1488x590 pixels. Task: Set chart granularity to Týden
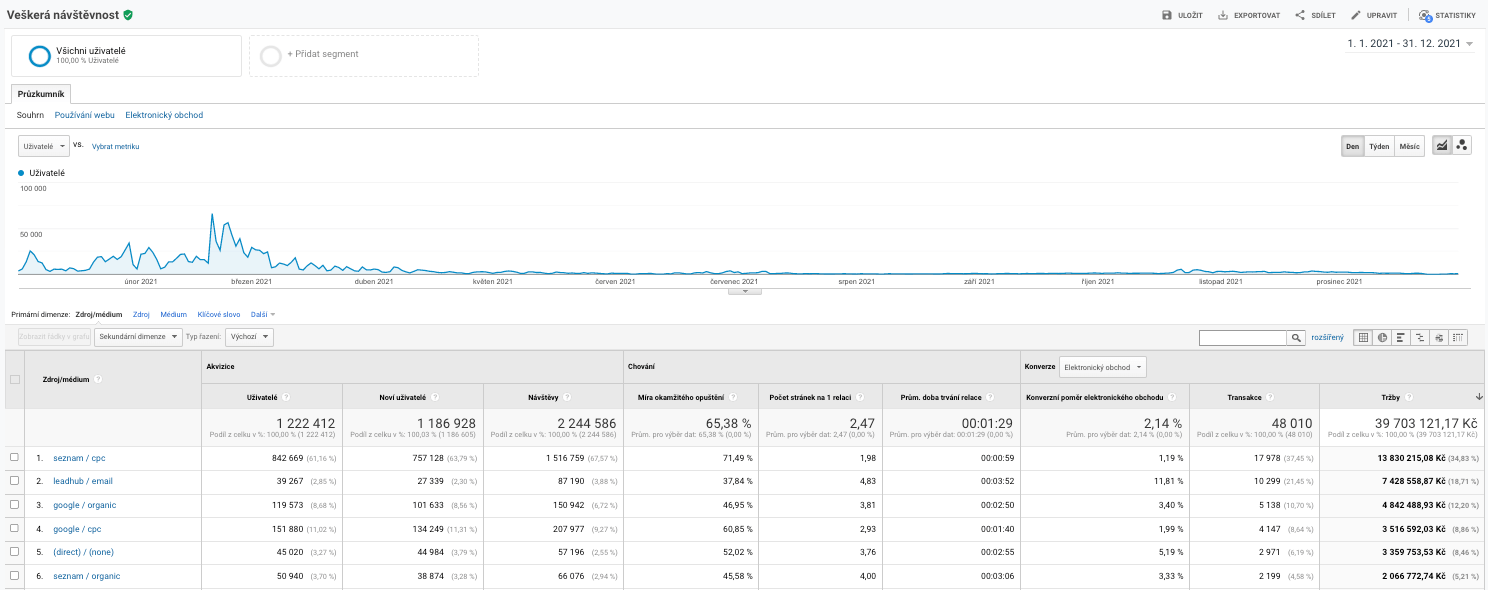click(1379, 146)
